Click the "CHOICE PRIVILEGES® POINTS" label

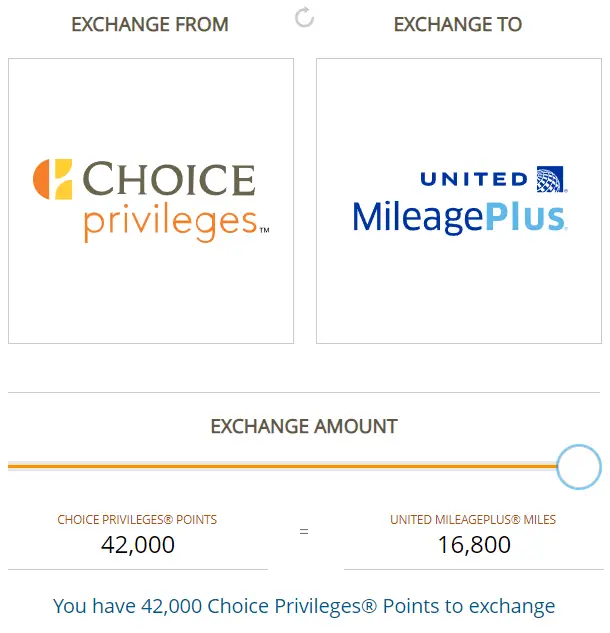138,520
